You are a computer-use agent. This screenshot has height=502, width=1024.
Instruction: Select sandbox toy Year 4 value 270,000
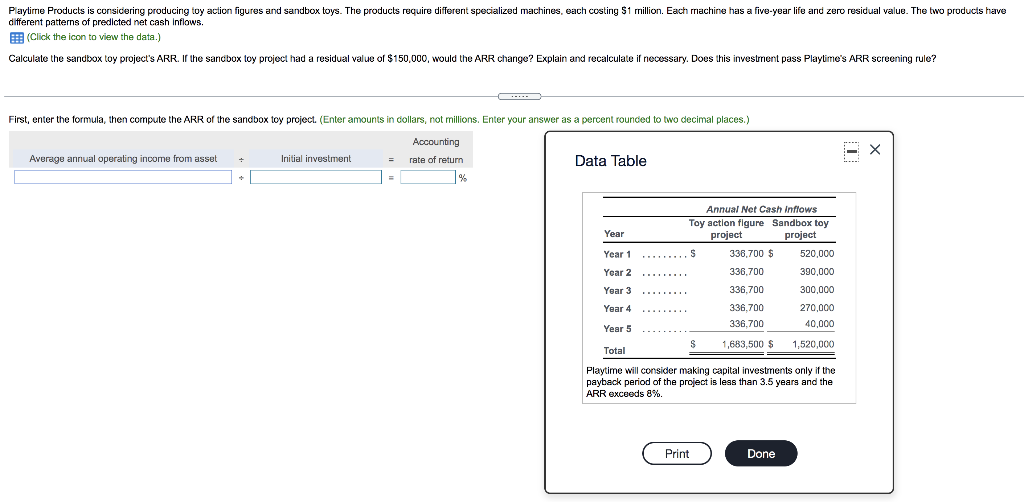(816, 308)
